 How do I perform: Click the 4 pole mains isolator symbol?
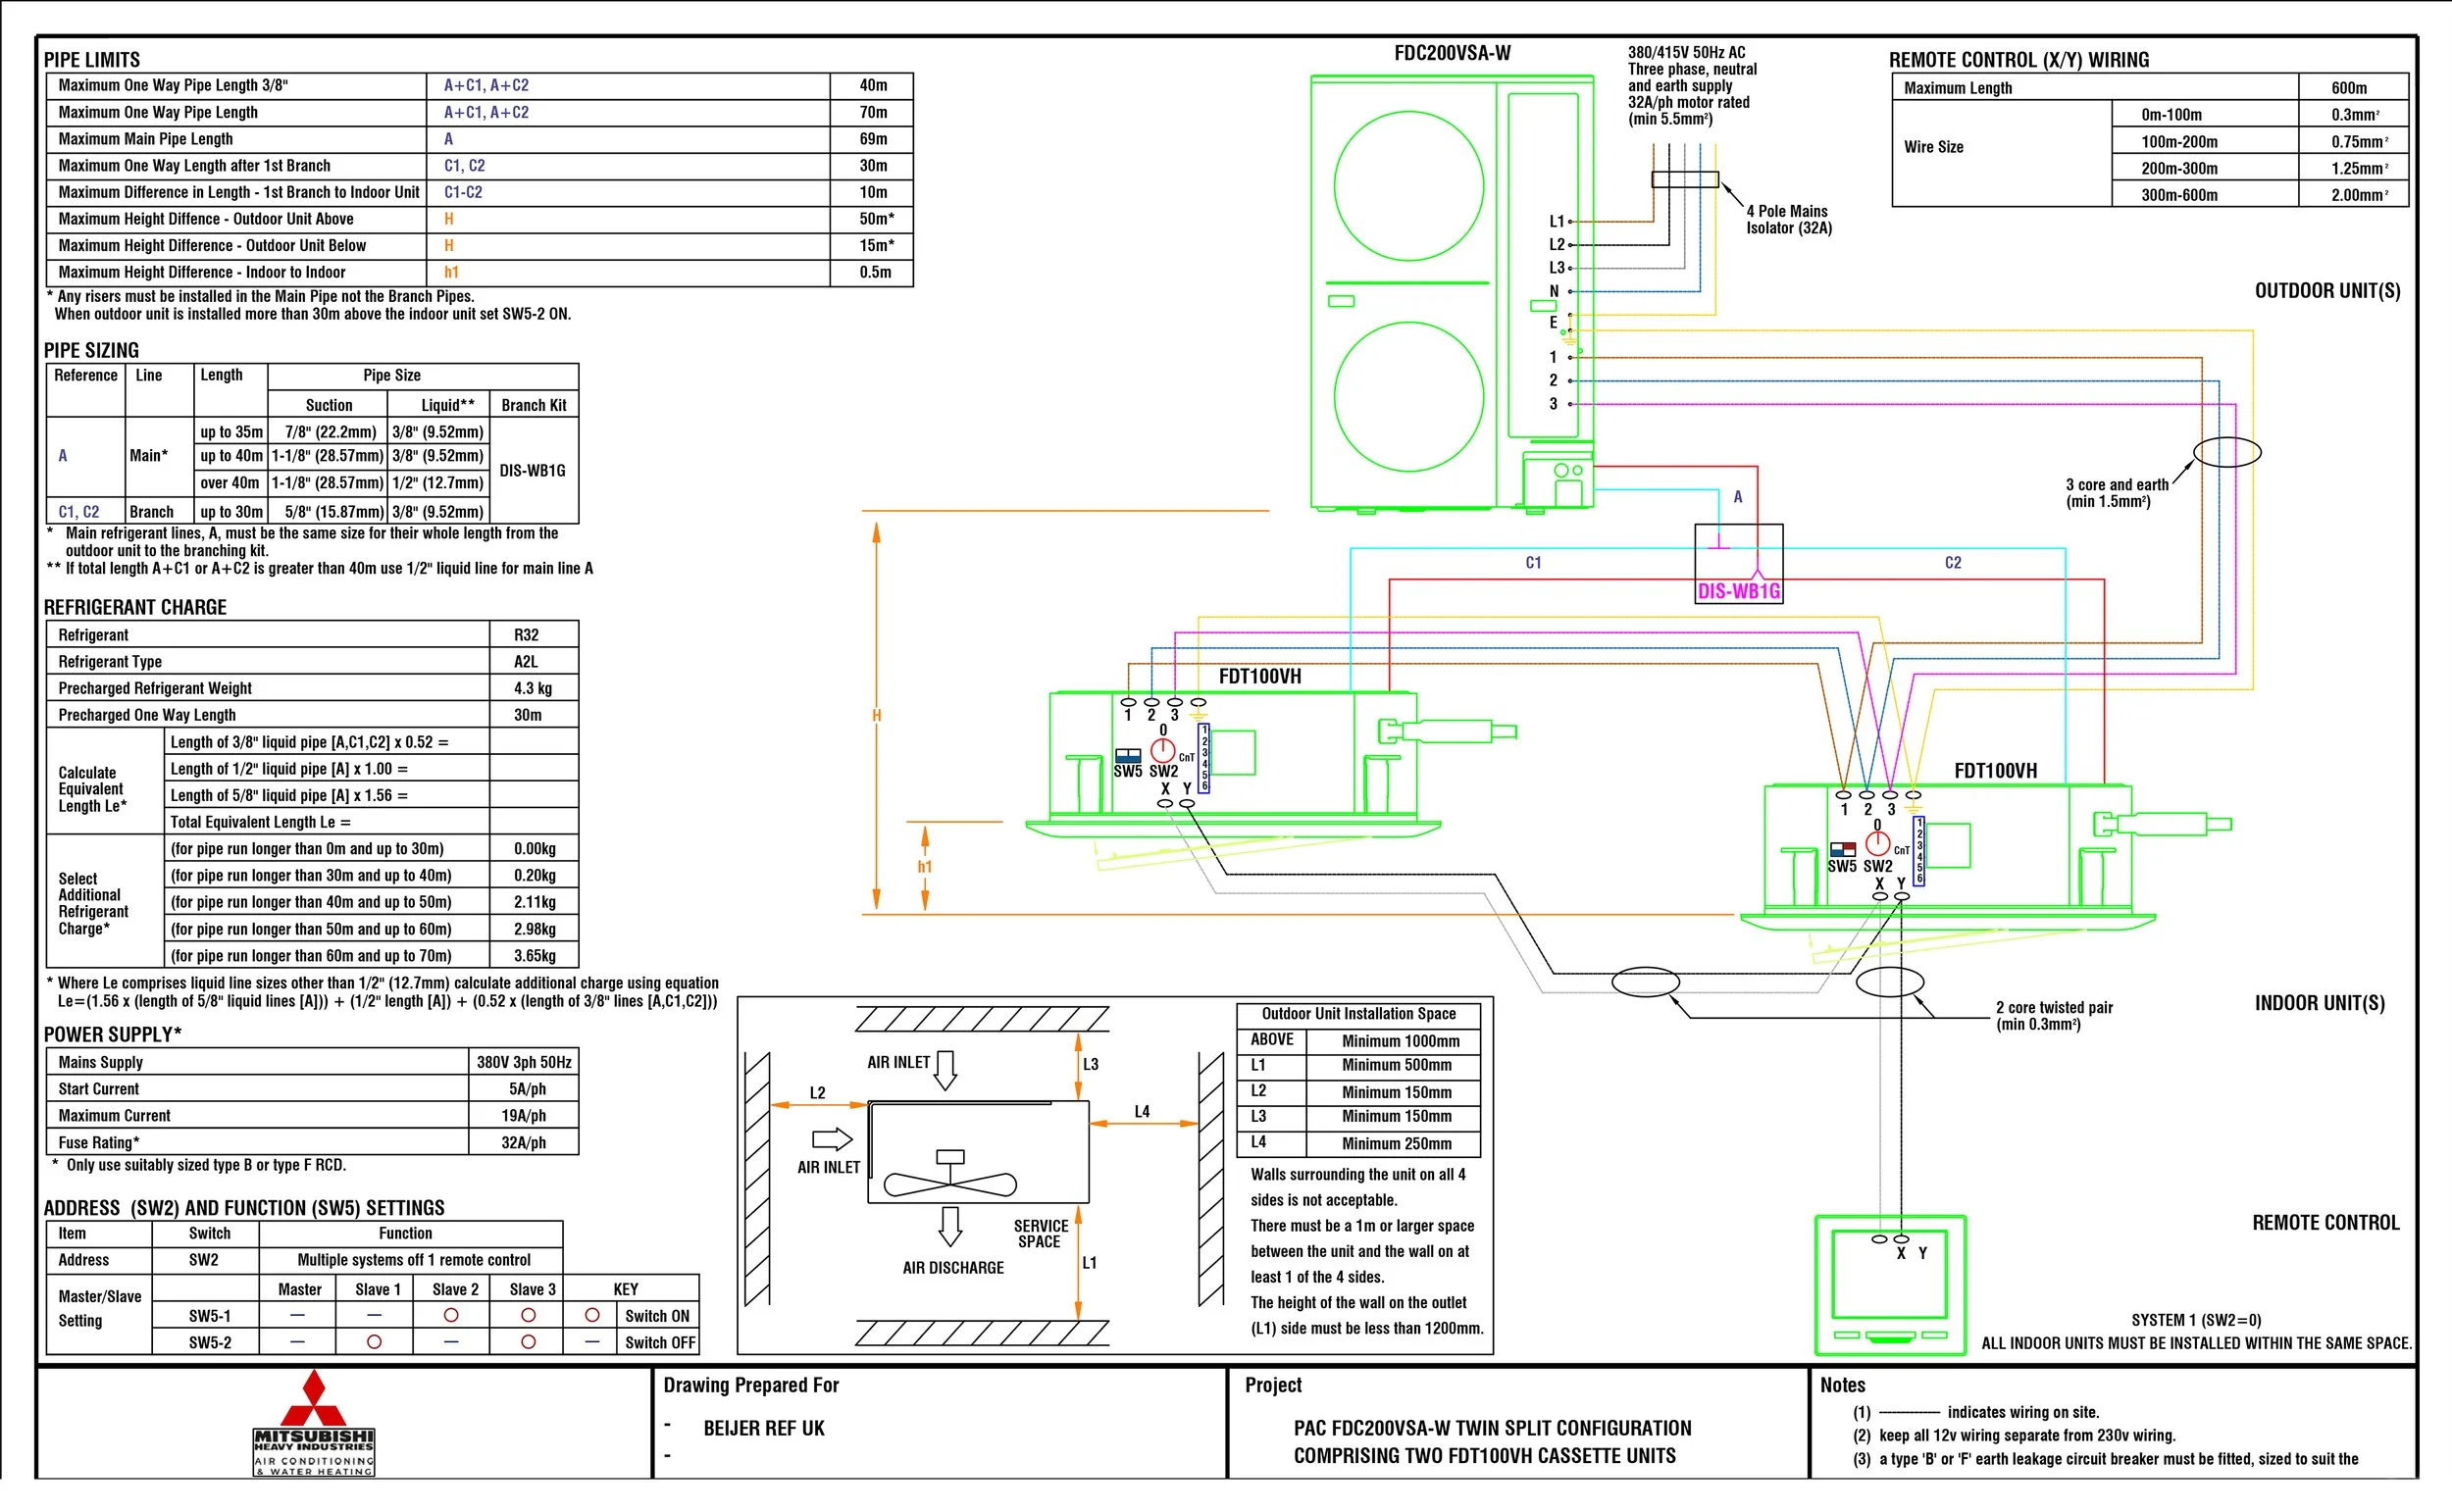click(1685, 180)
